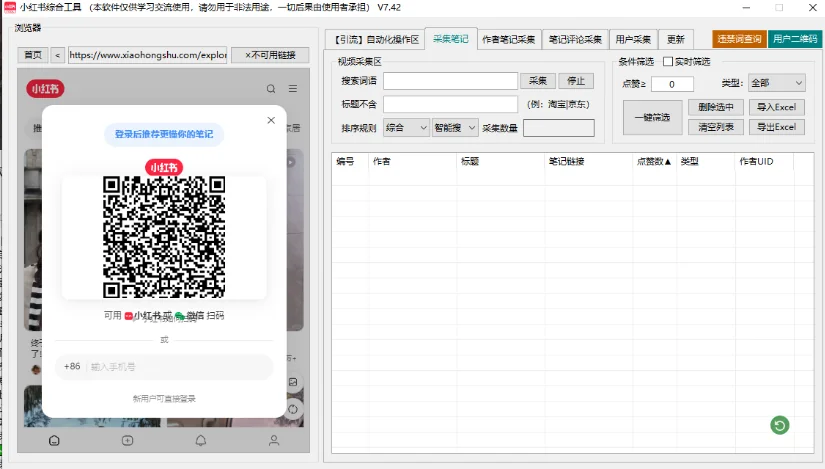Click the 首页 browser button
Image resolution: width=825 pixels, height=469 pixels.
(33, 55)
